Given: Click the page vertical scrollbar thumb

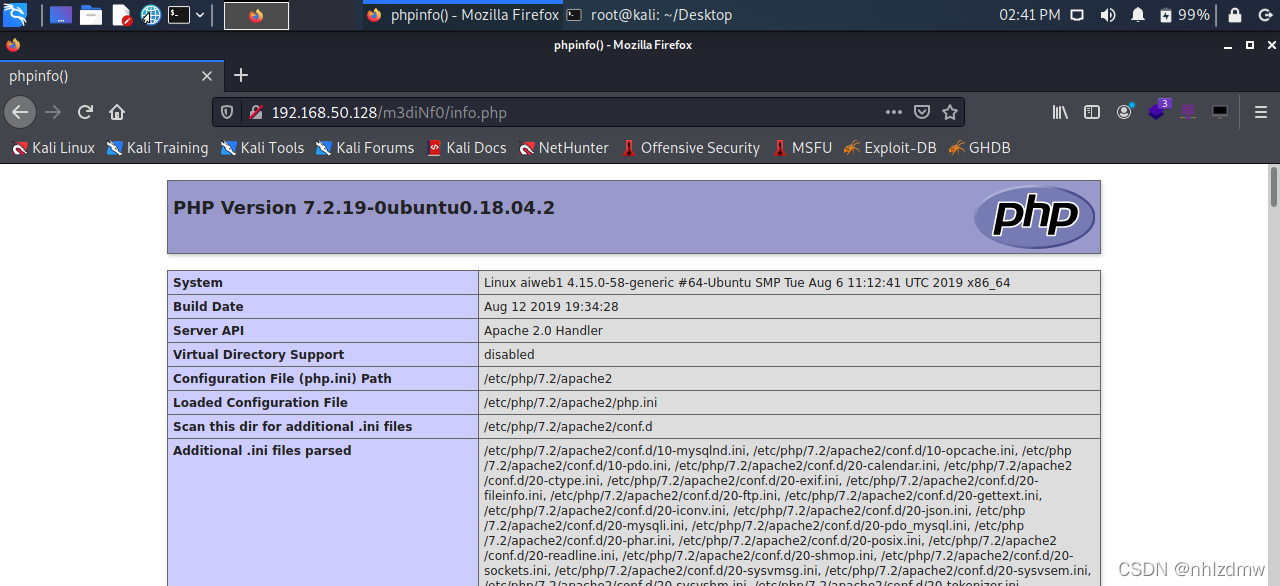Looking at the screenshot, I should (1273, 187).
